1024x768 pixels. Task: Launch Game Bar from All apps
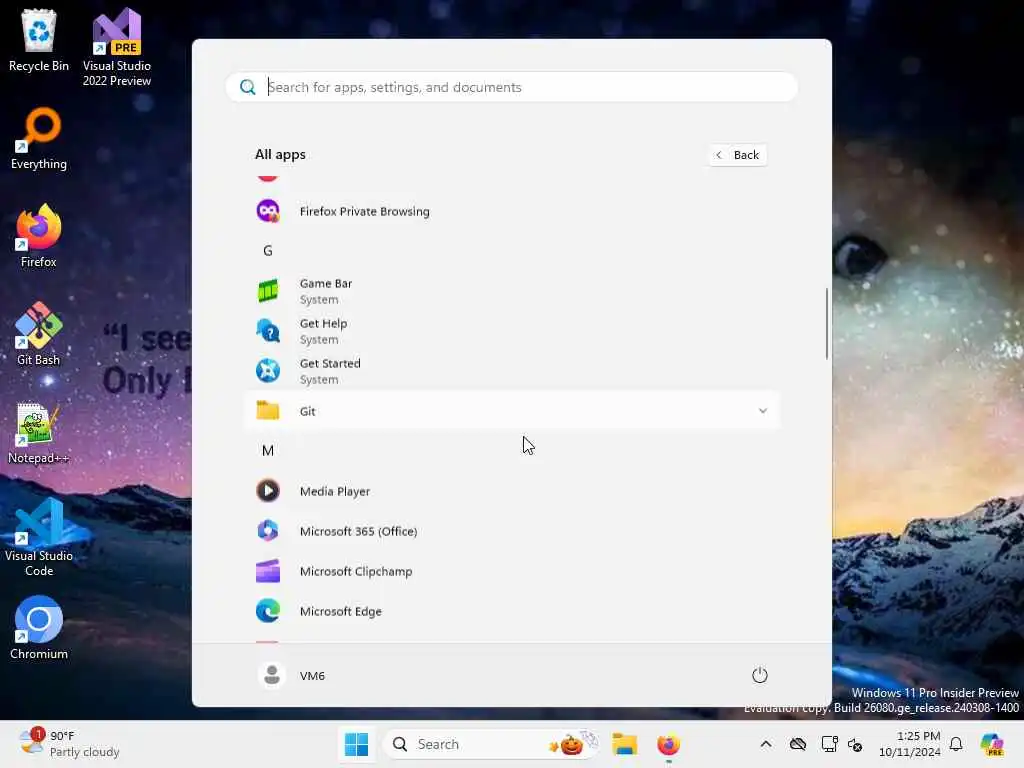511,291
